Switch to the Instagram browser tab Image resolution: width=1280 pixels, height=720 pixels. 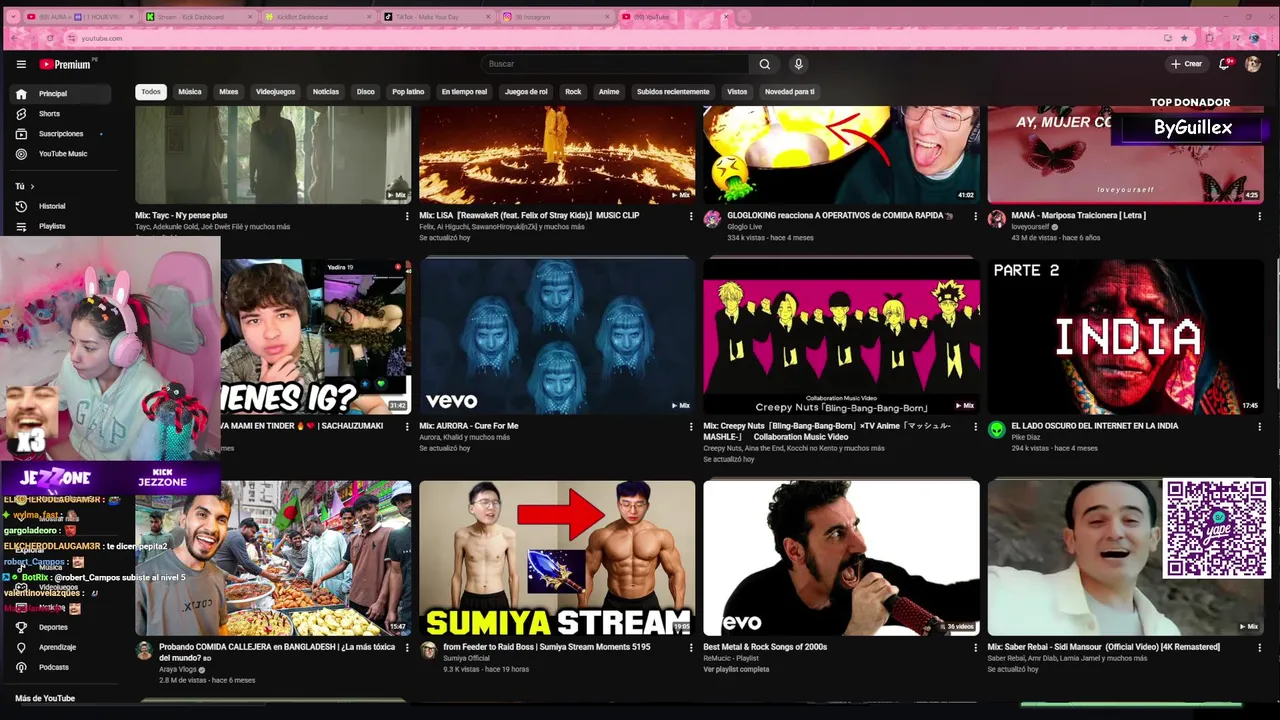pos(555,17)
